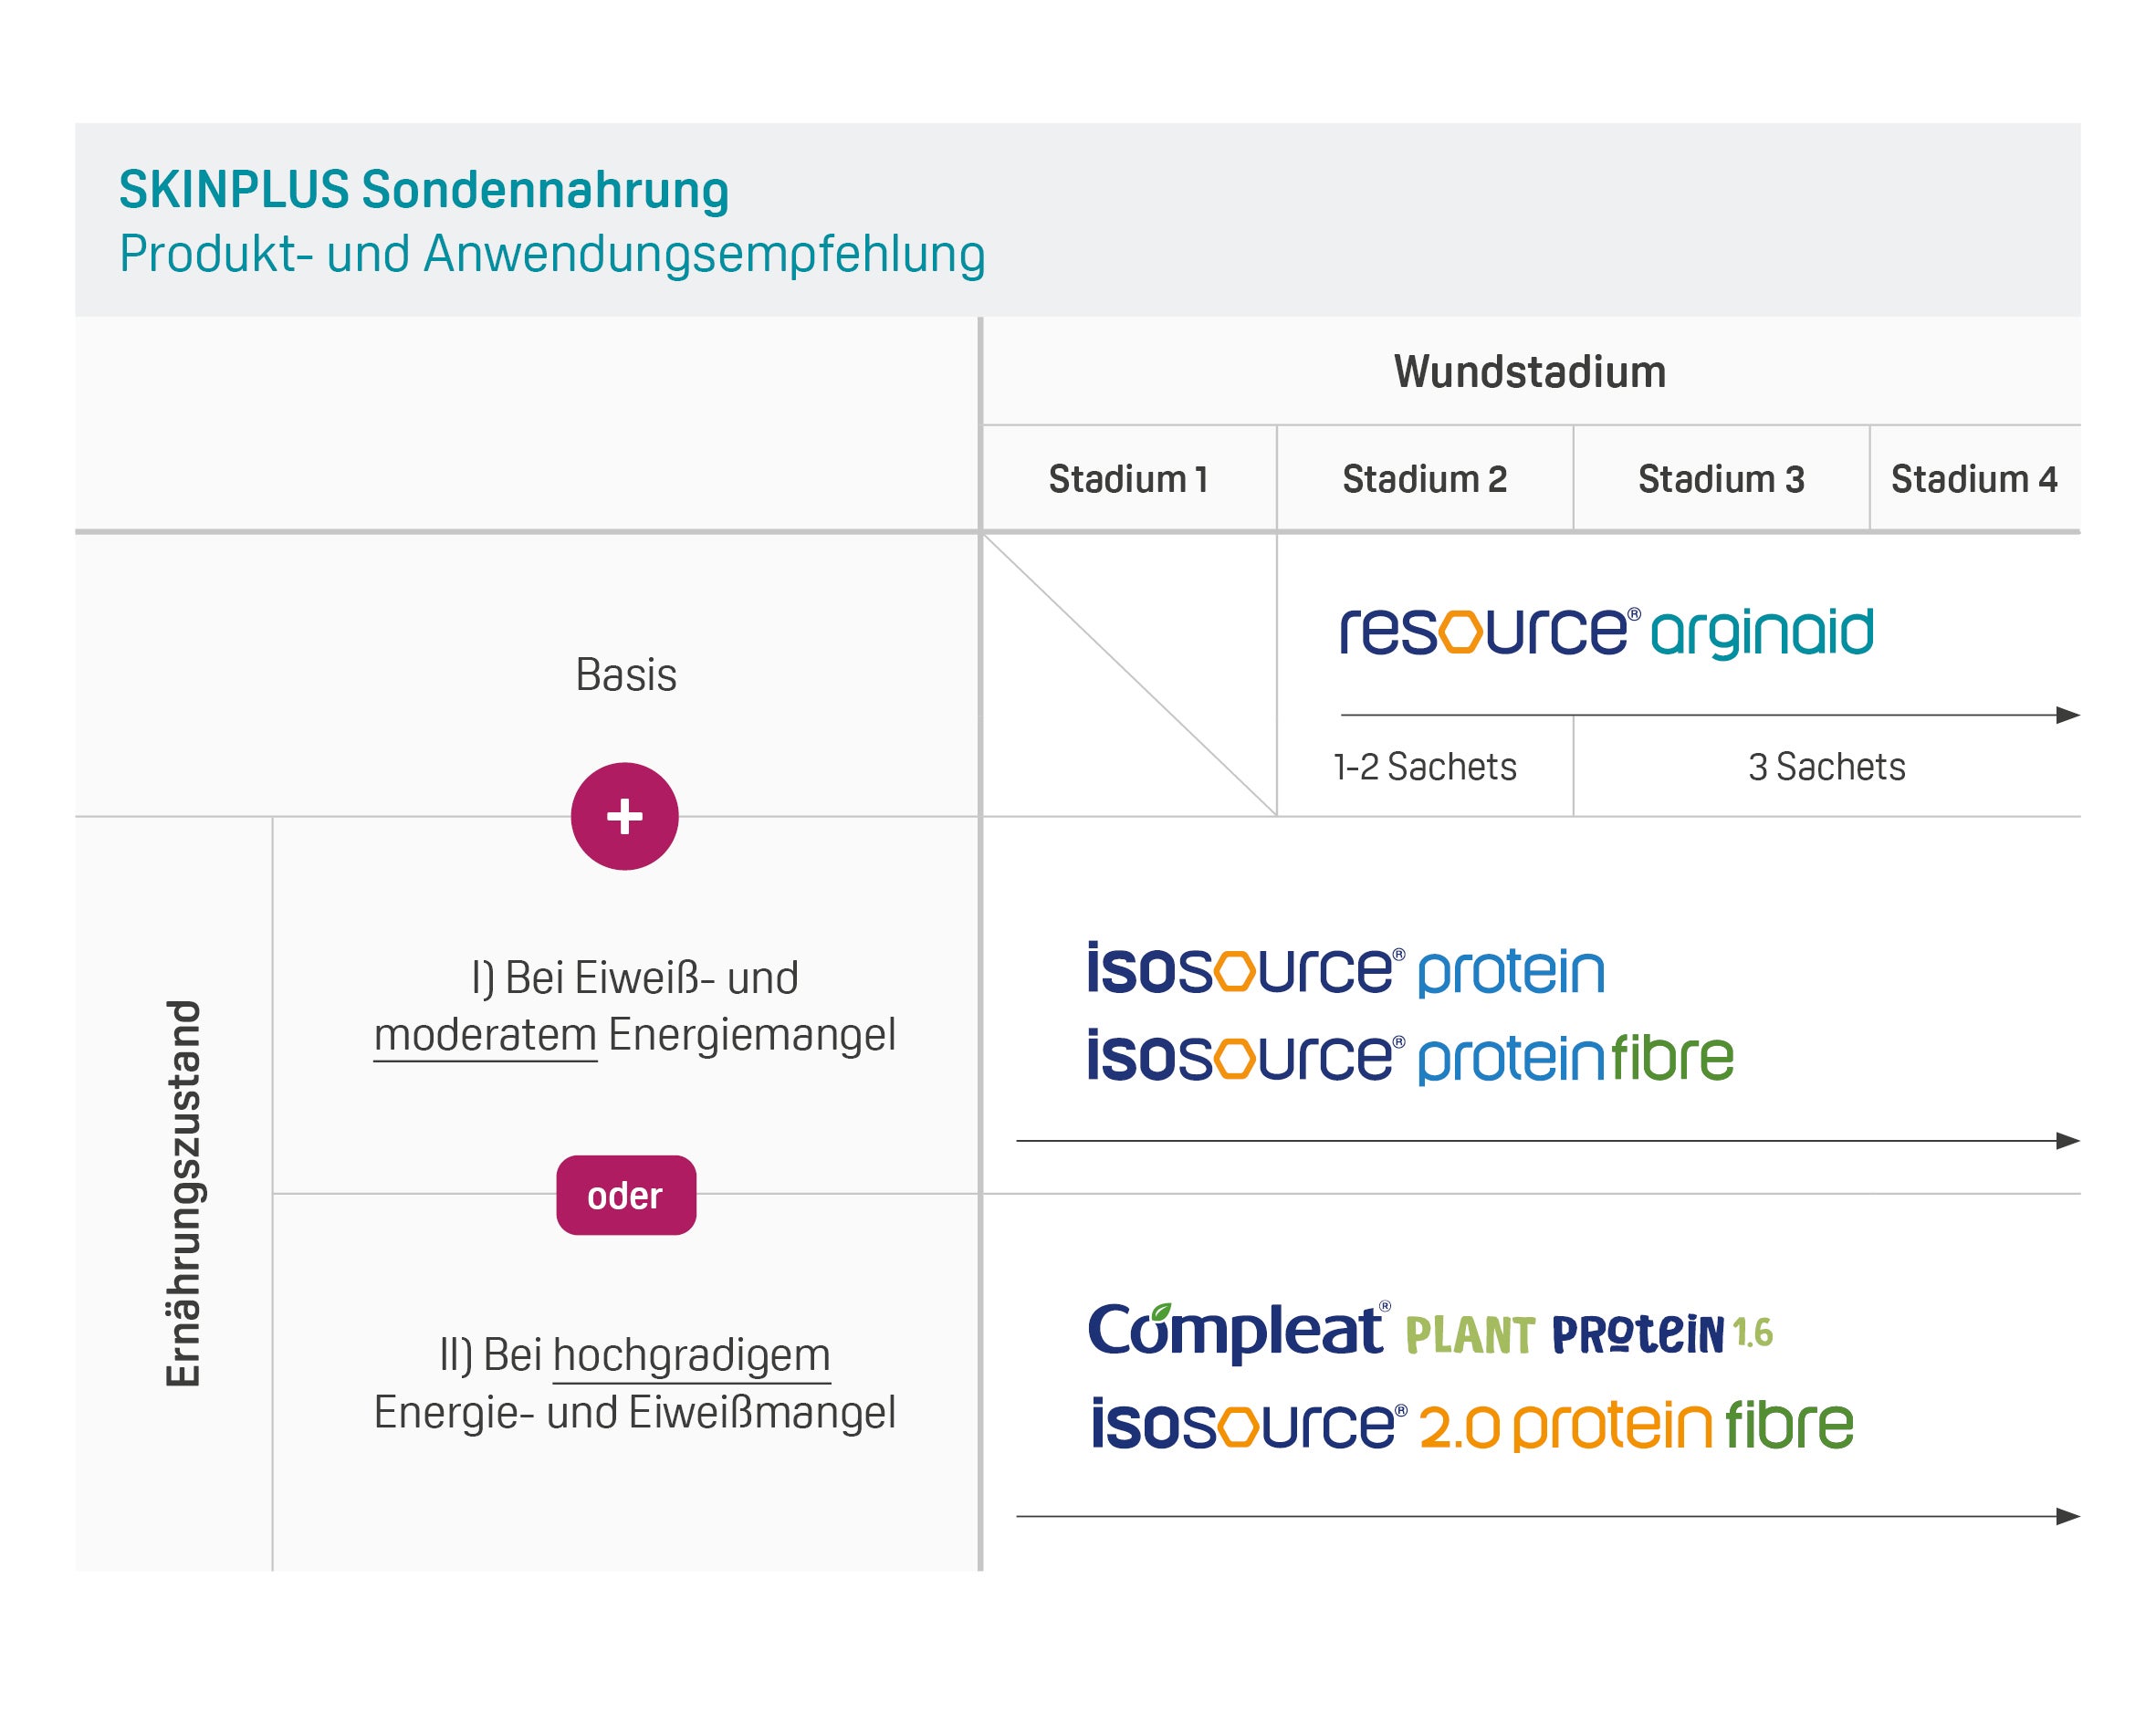Click the arrowhead under isosource protein fibre
This screenshot has width=2156, height=1725.
pyautogui.click(x=2067, y=1141)
